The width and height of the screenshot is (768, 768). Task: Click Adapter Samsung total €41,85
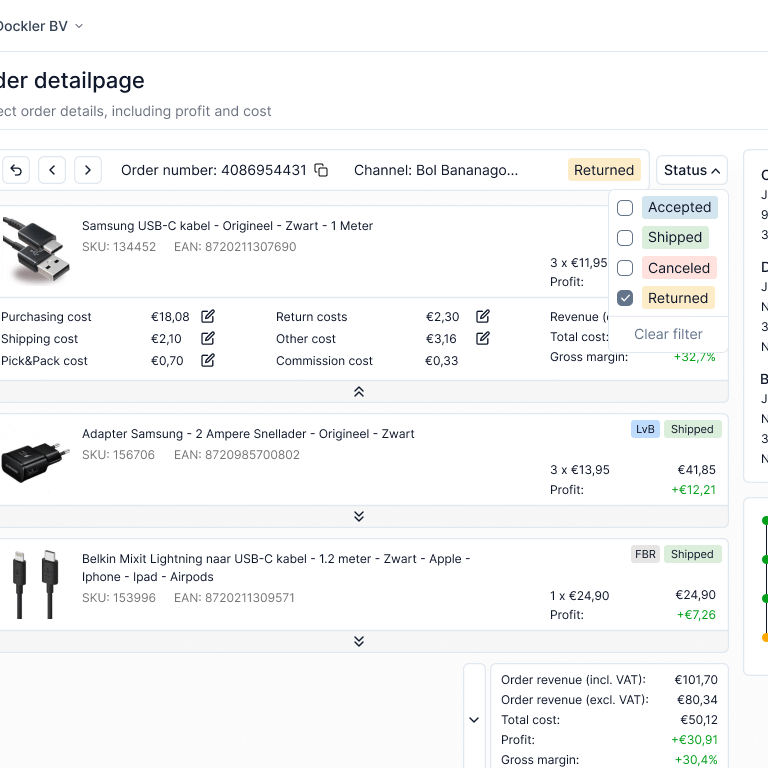pyautogui.click(x=696, y=470)
